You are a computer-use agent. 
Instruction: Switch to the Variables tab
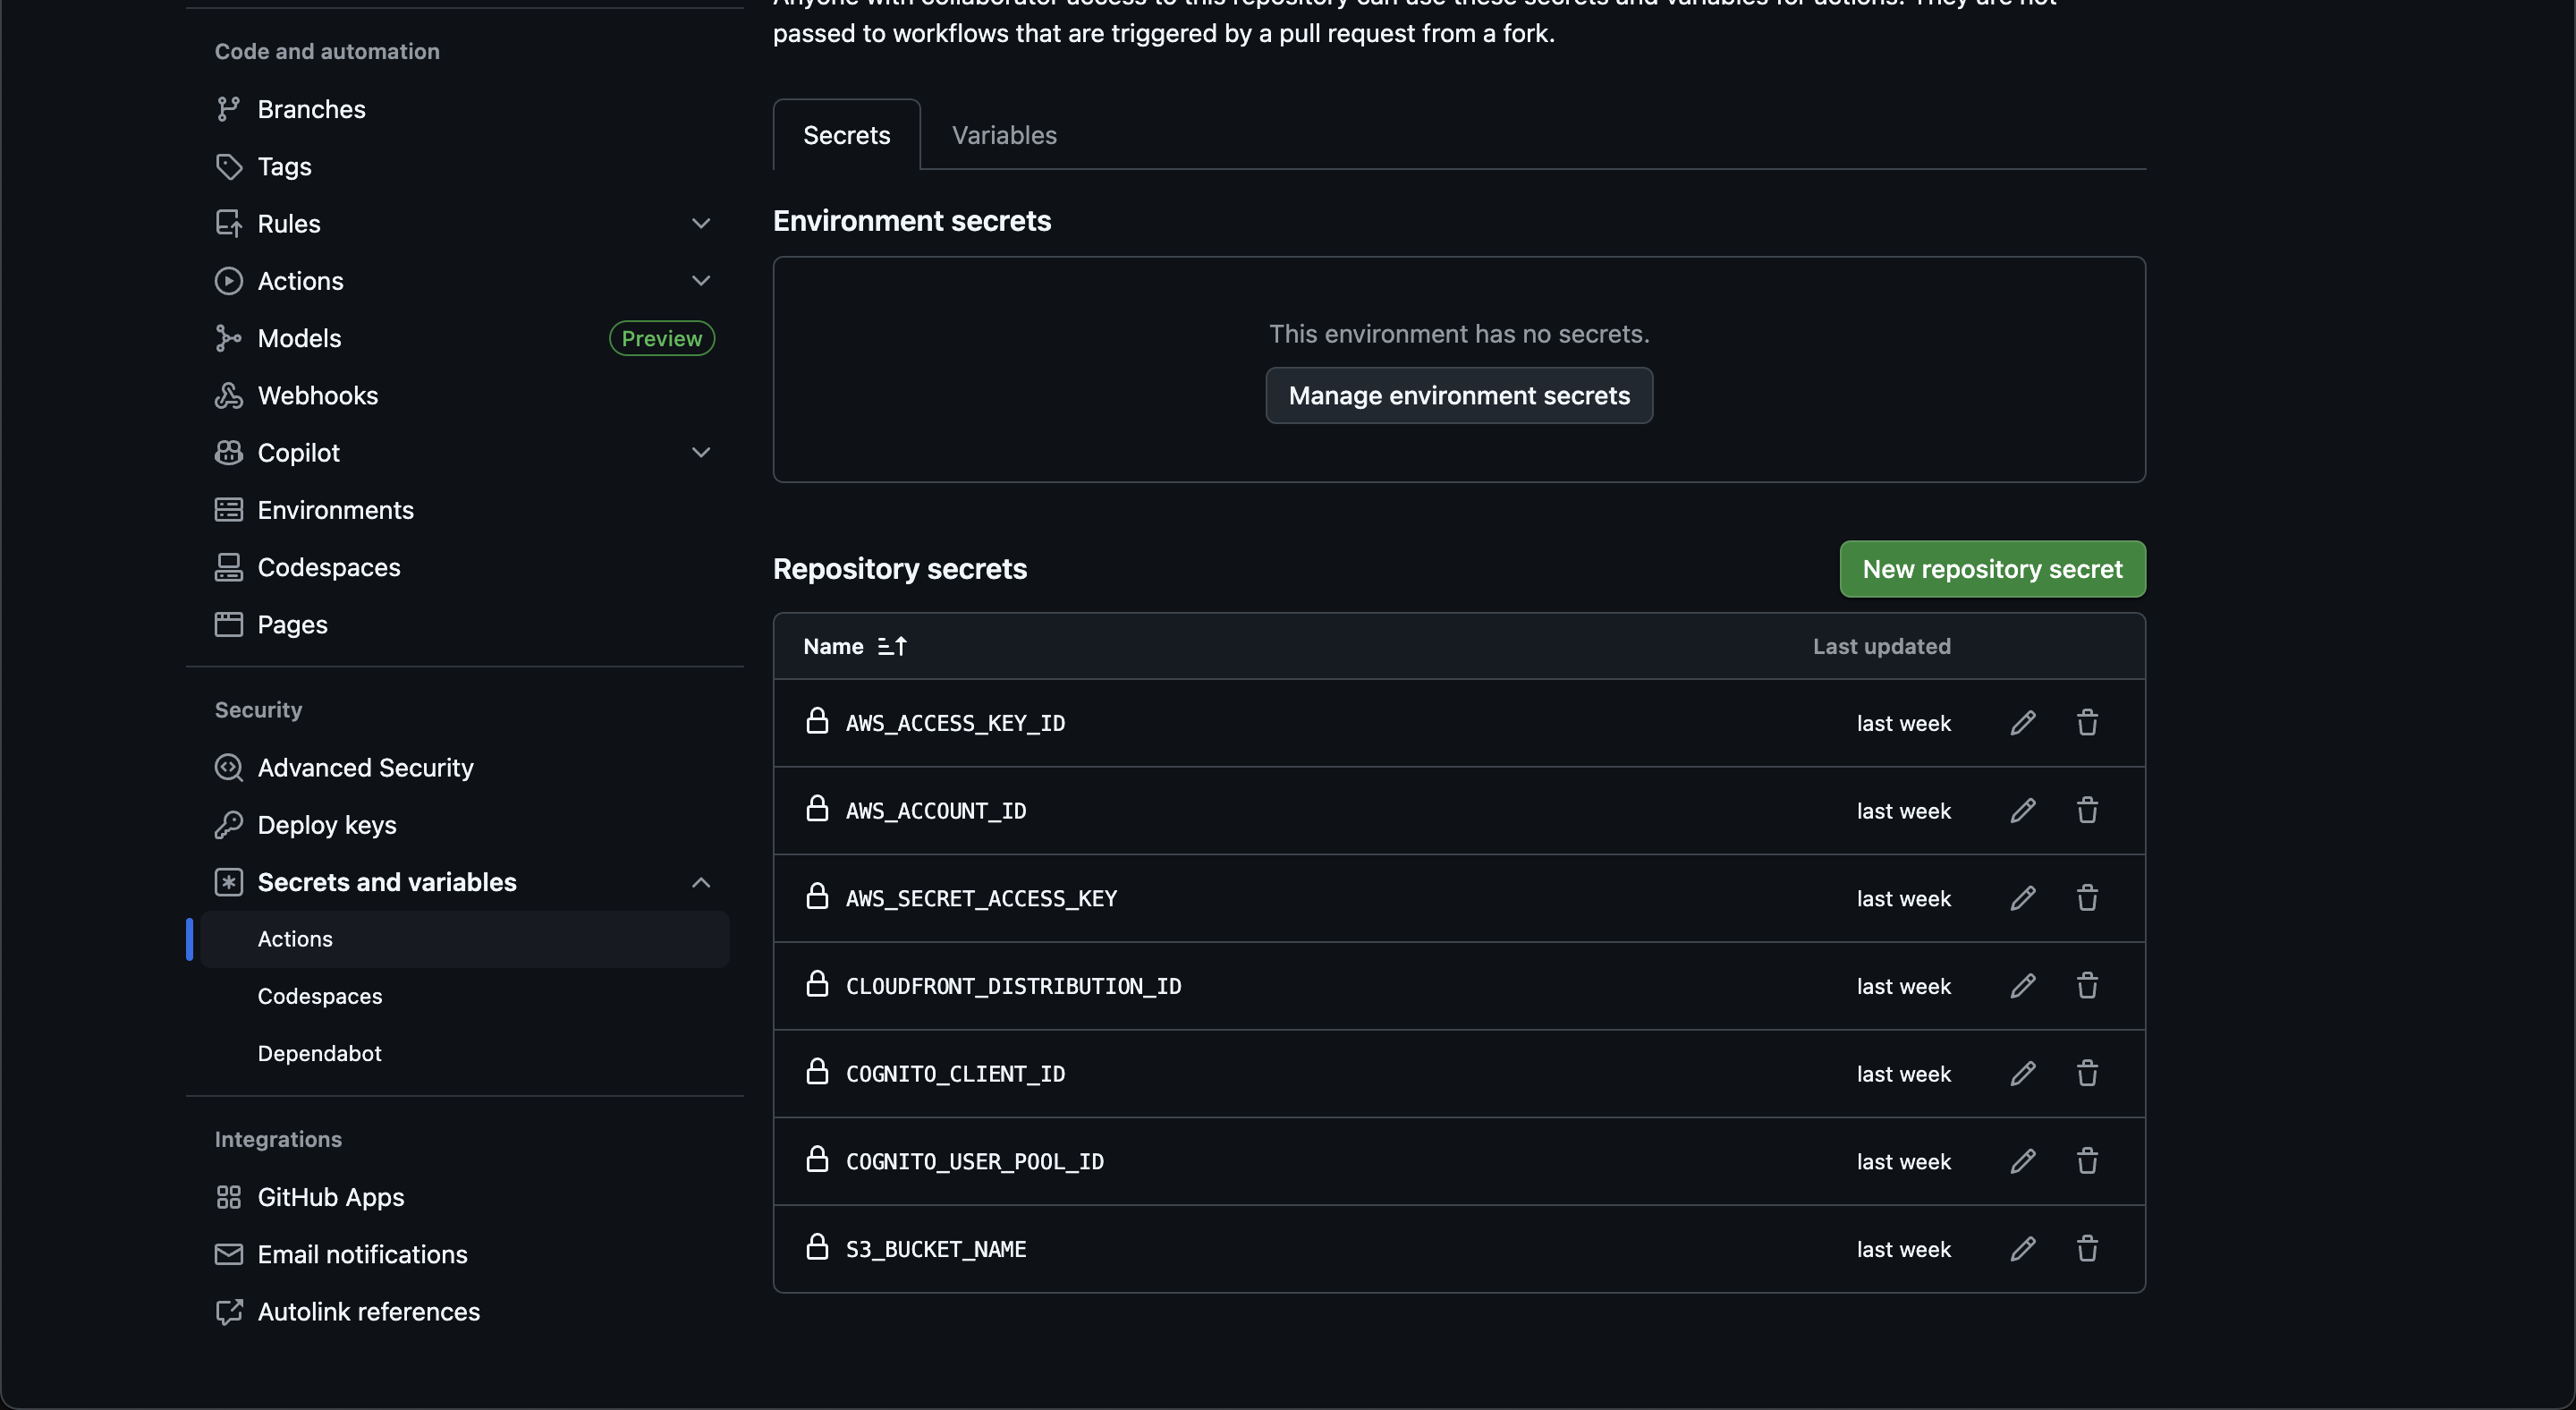pyautogui.click(x=1003, y=135)
